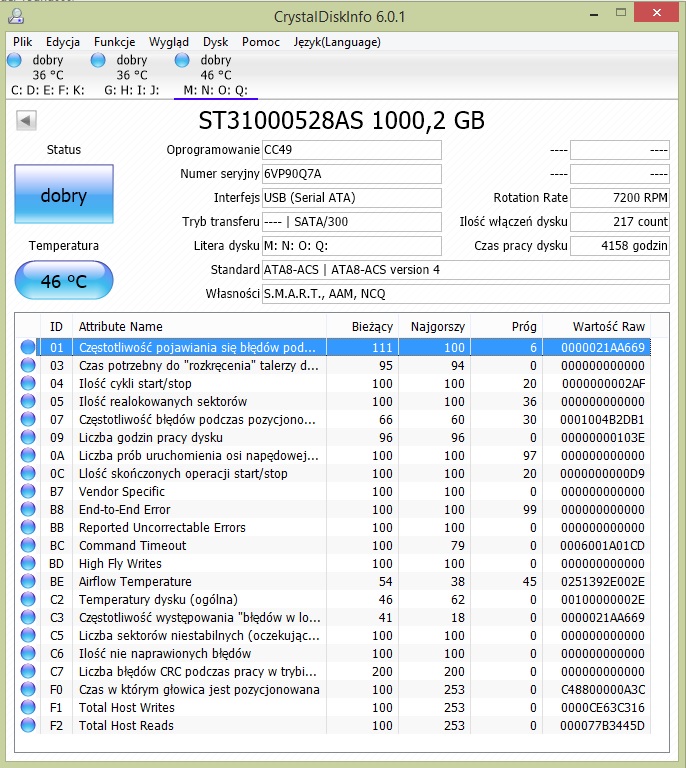
Task: Click status icon of attribute C3 row
Action: [x=28, y=618]
